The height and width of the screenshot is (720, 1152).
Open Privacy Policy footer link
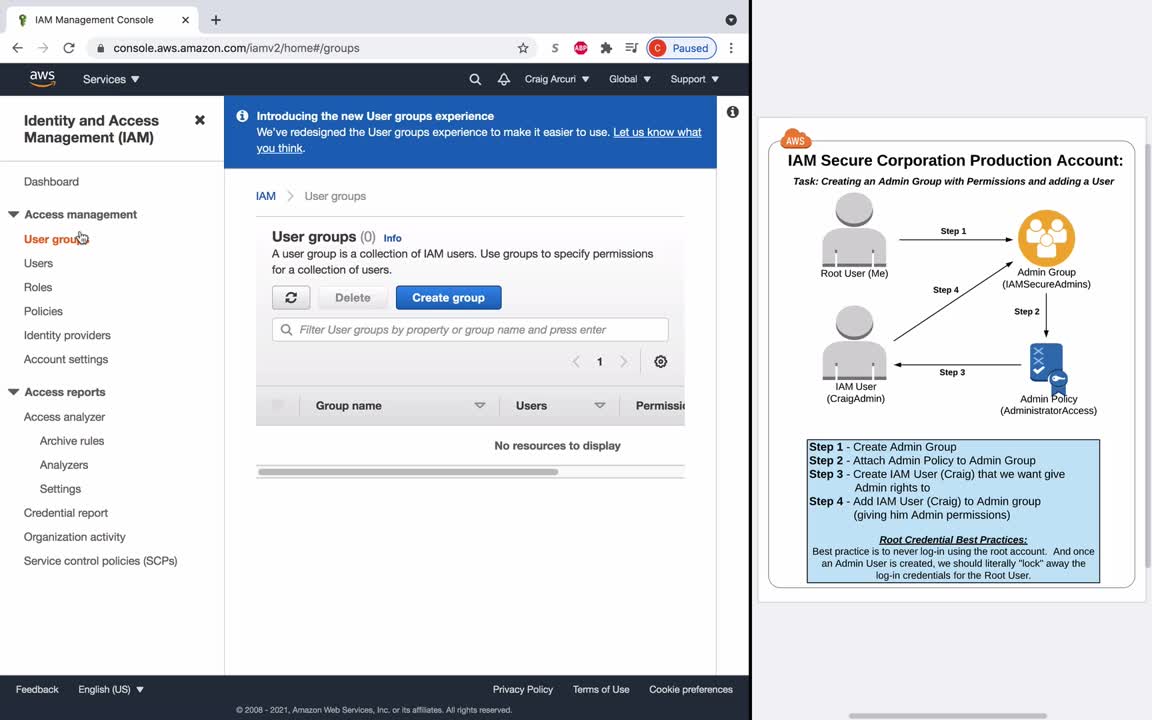pos(522,689)
